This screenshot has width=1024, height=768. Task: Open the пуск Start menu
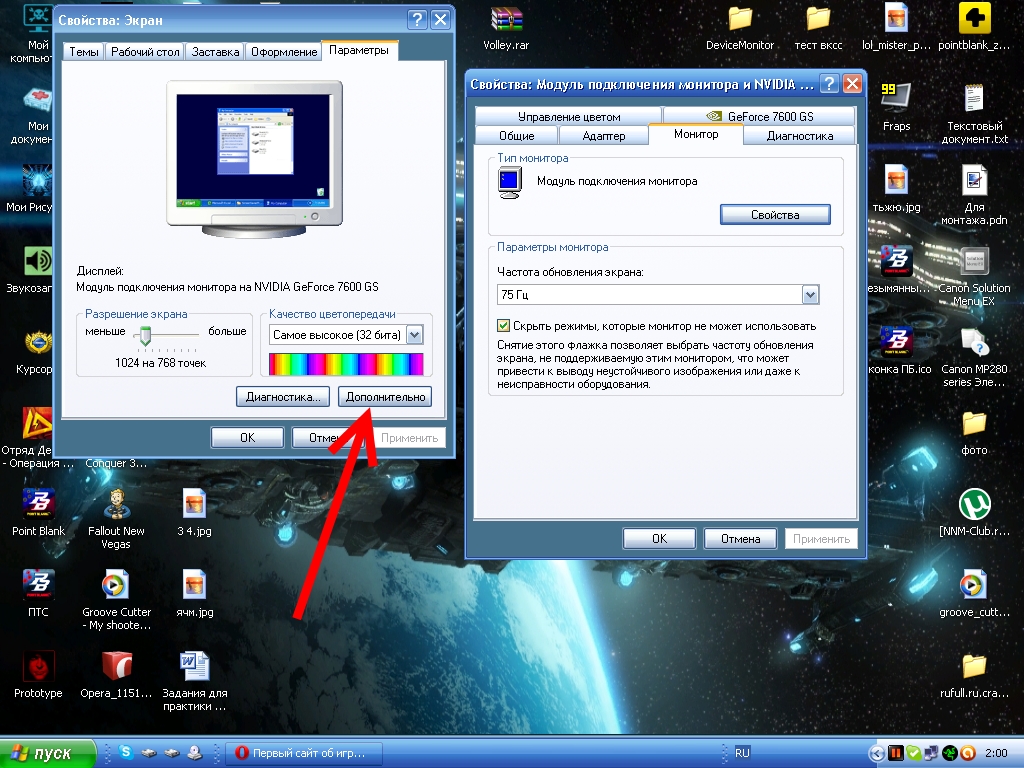tap(48, 753)
